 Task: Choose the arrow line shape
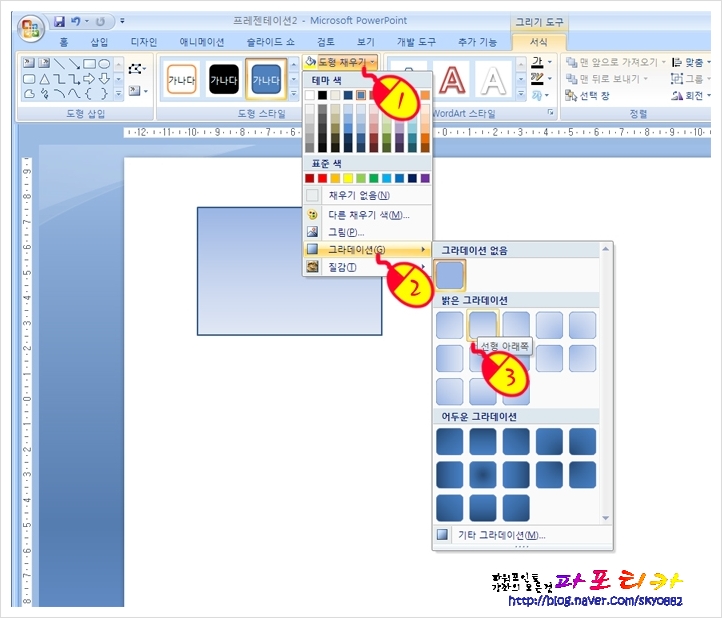coord(74,64)
